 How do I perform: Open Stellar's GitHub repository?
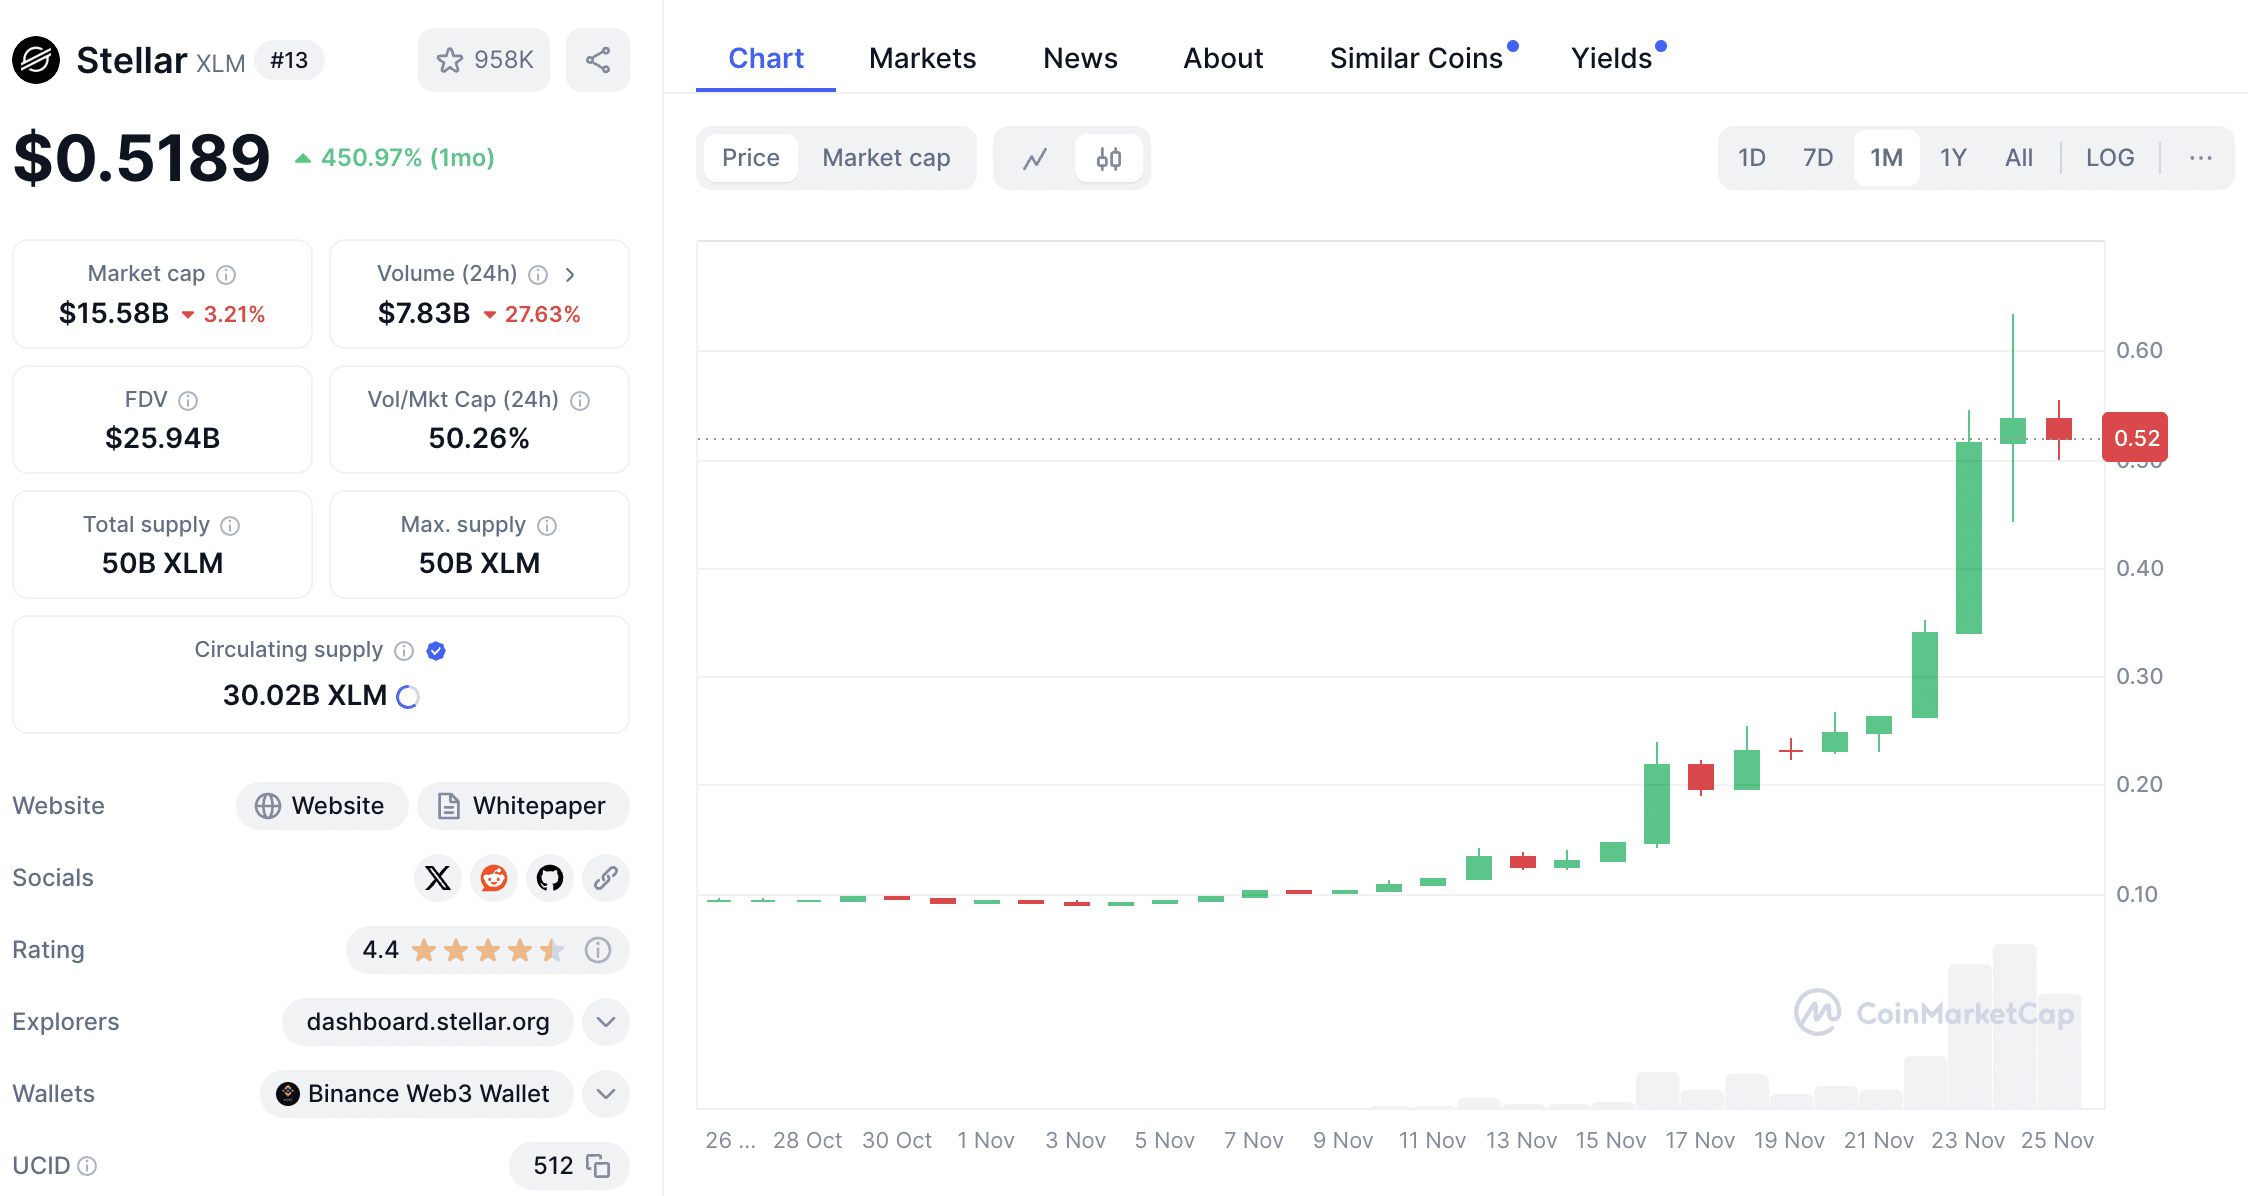point(550,878)
